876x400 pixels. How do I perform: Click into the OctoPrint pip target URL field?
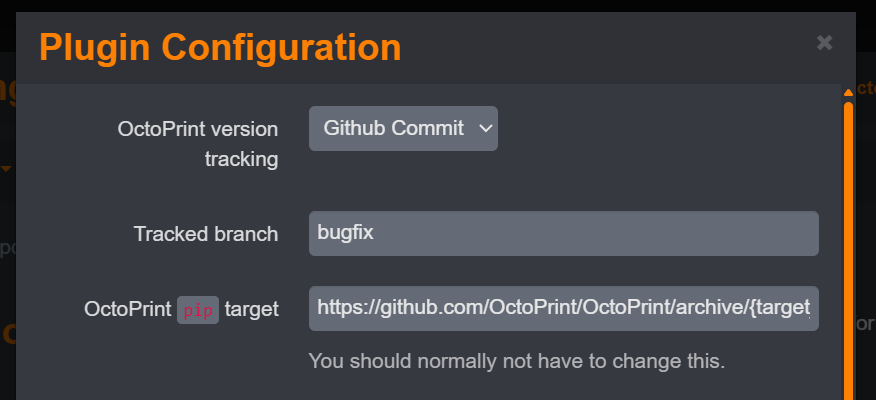563,309
